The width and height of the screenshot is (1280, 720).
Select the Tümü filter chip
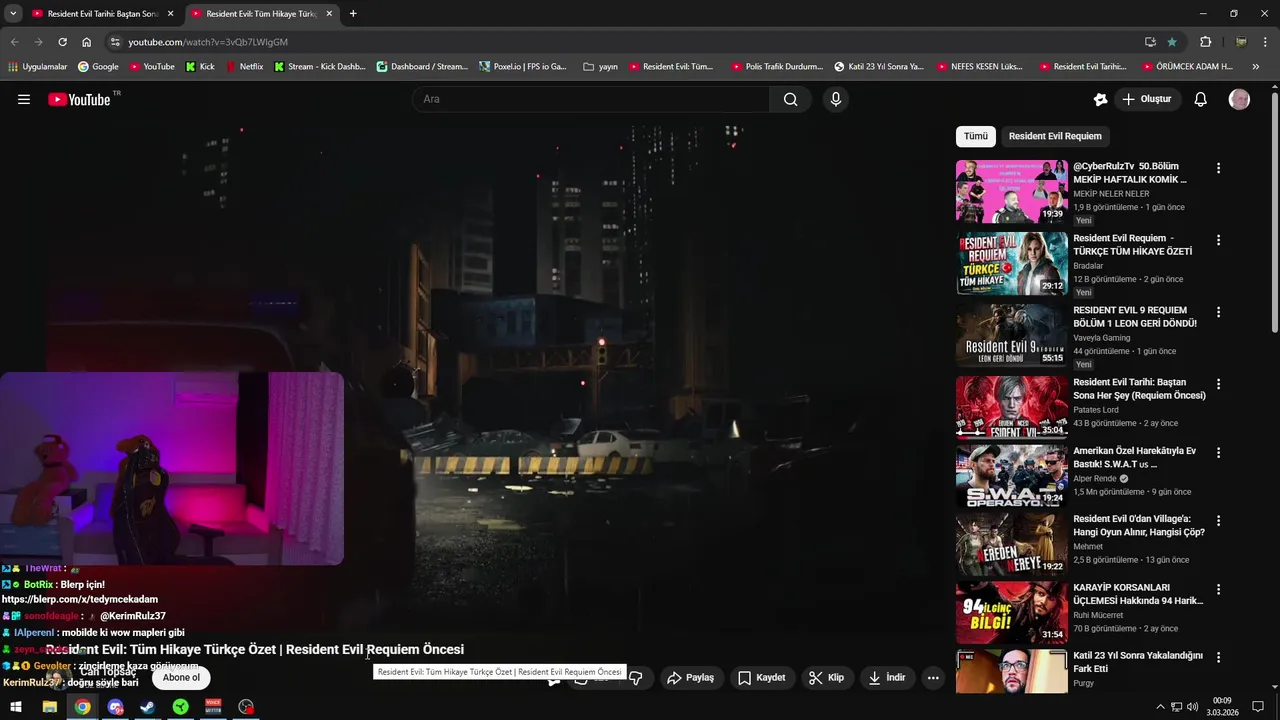976,136
